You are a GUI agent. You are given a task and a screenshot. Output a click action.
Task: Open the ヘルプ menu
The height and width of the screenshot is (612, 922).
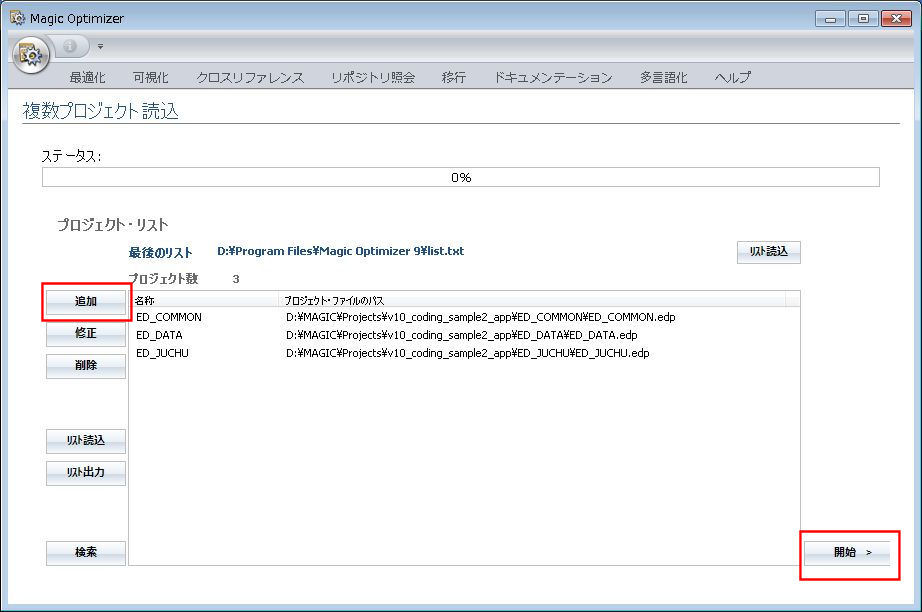coord(733,77)
